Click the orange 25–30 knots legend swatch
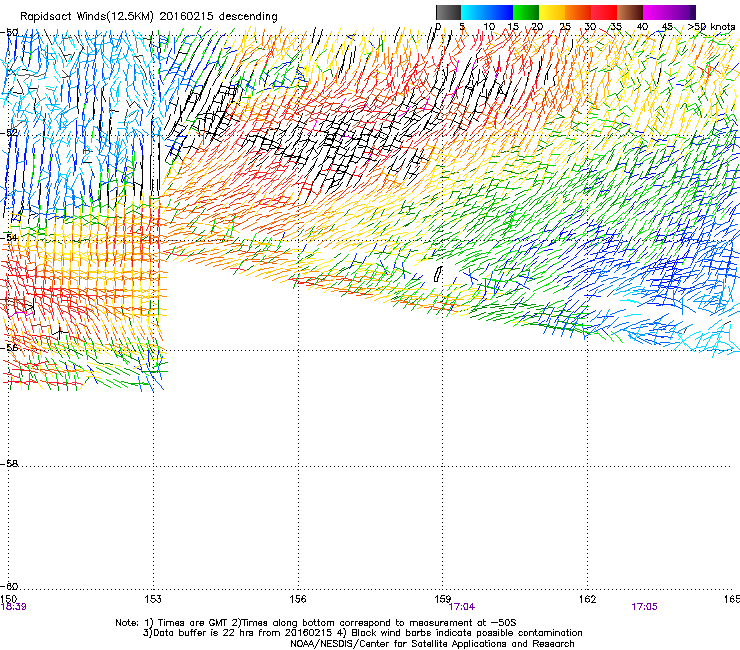This screenshot has width=740, height=650. (x=578, y=12)
